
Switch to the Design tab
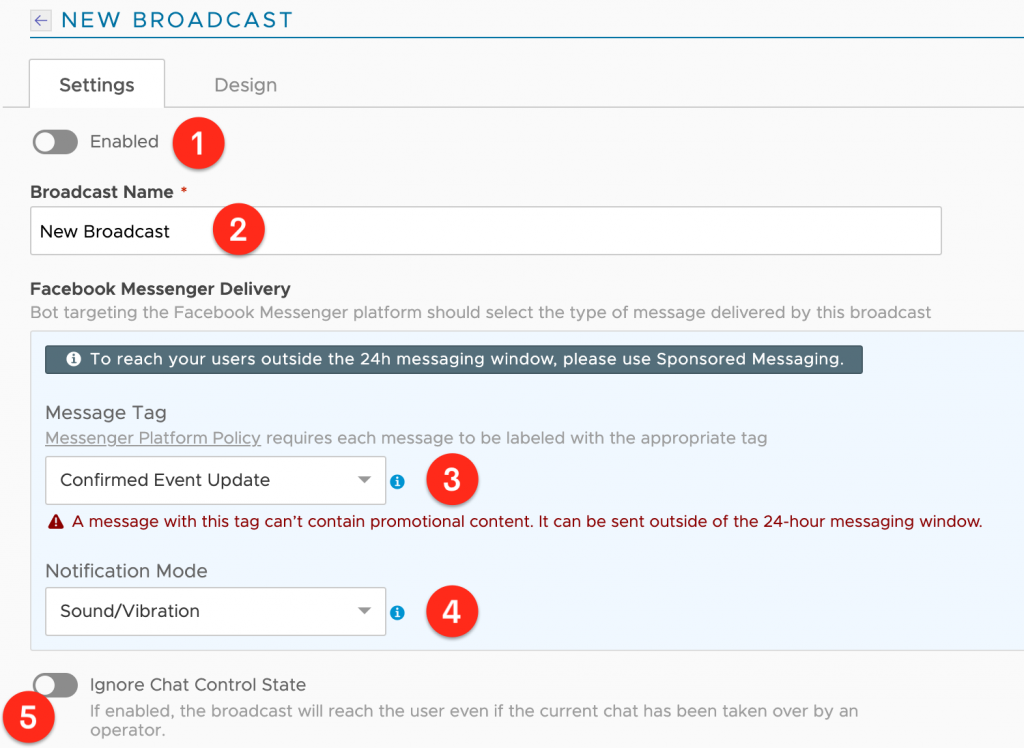point(246,85)
